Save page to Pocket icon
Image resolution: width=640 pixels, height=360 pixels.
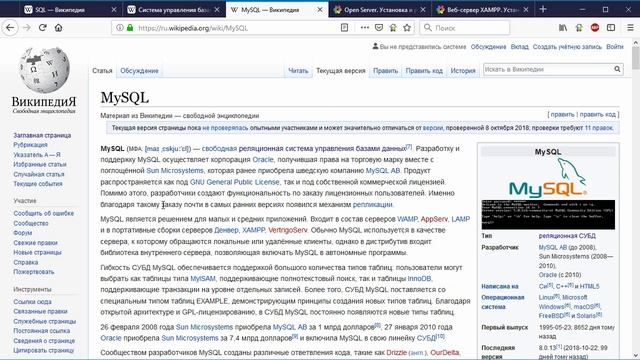379,28
